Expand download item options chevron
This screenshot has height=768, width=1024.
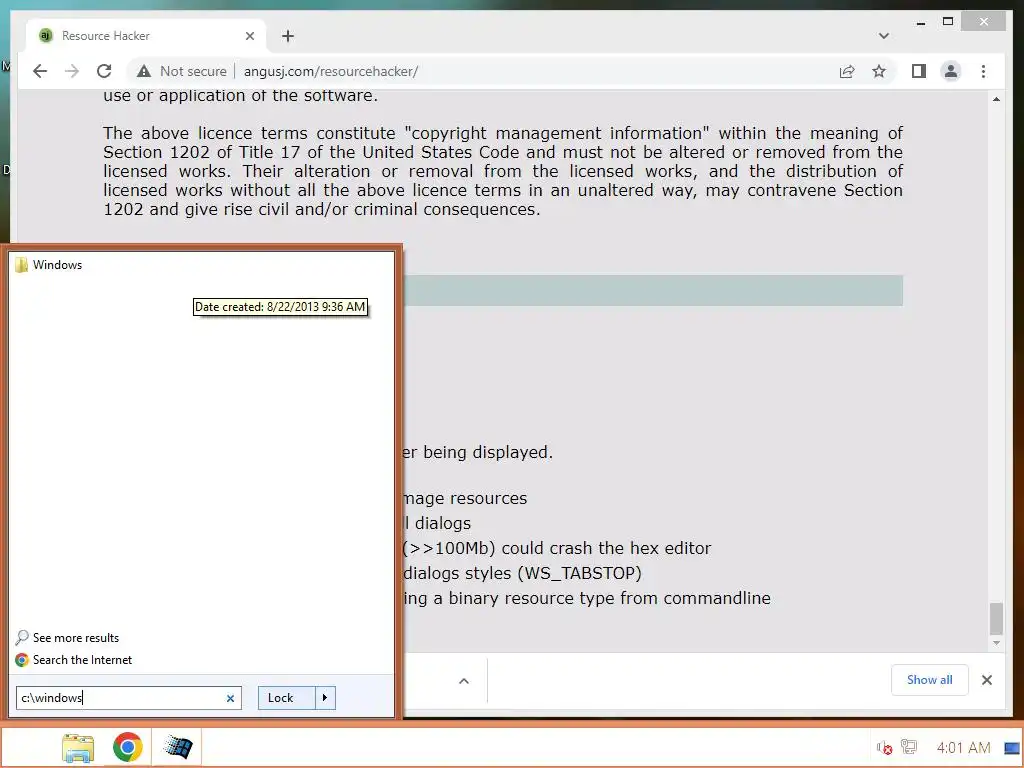pos(464,681)
